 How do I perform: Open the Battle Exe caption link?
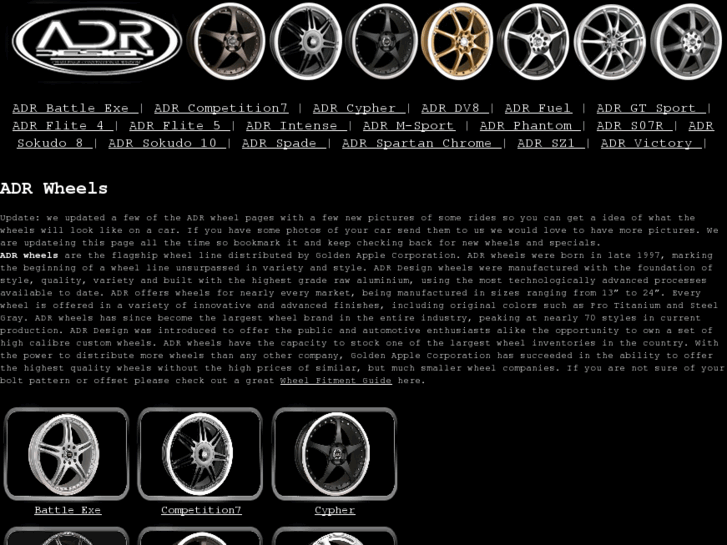click(x=68, y=510)
